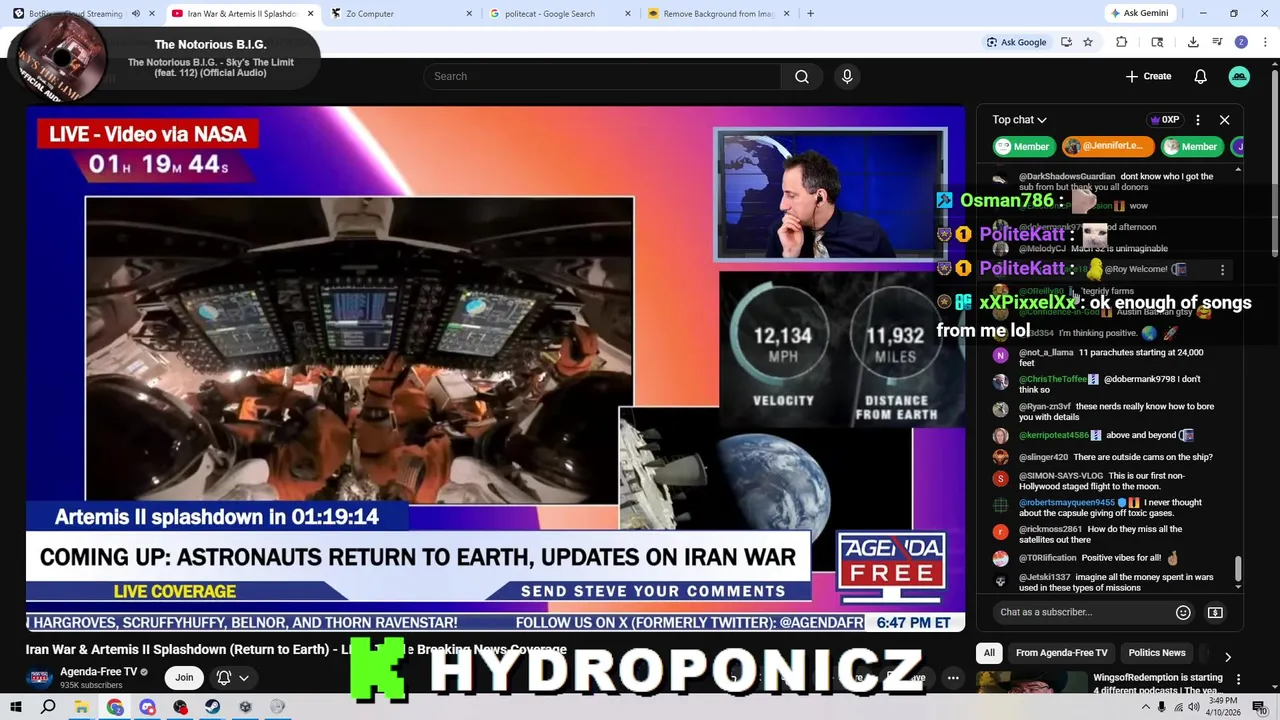Screen dimensions: 1280x720
Task: Click the YouTube search magnifier button
Action: click(802, 76)
